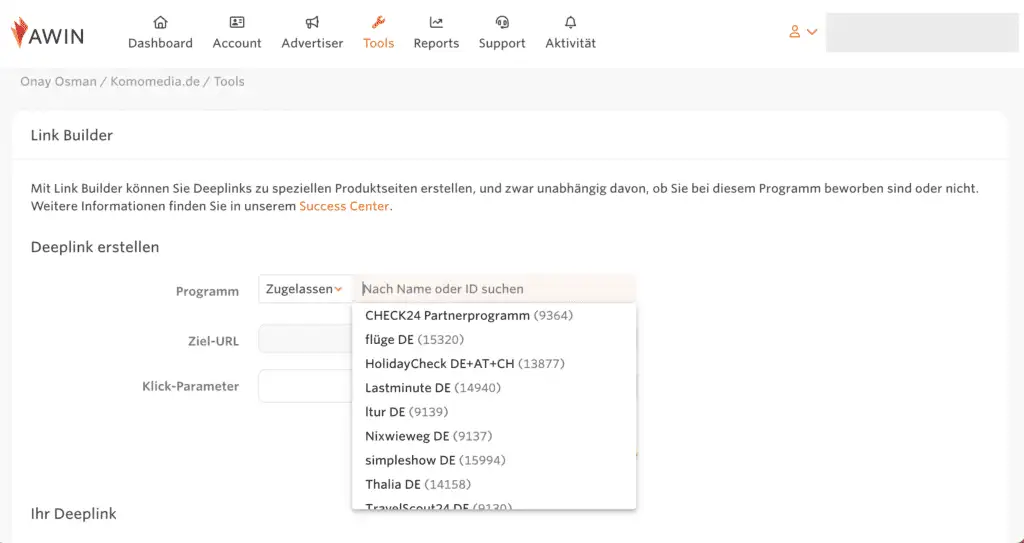Viewport: 1024px width, 543px height.
Task: Select HolidayCheck DE+AT+CH (13877) option
Action: [x=494, y=363]
